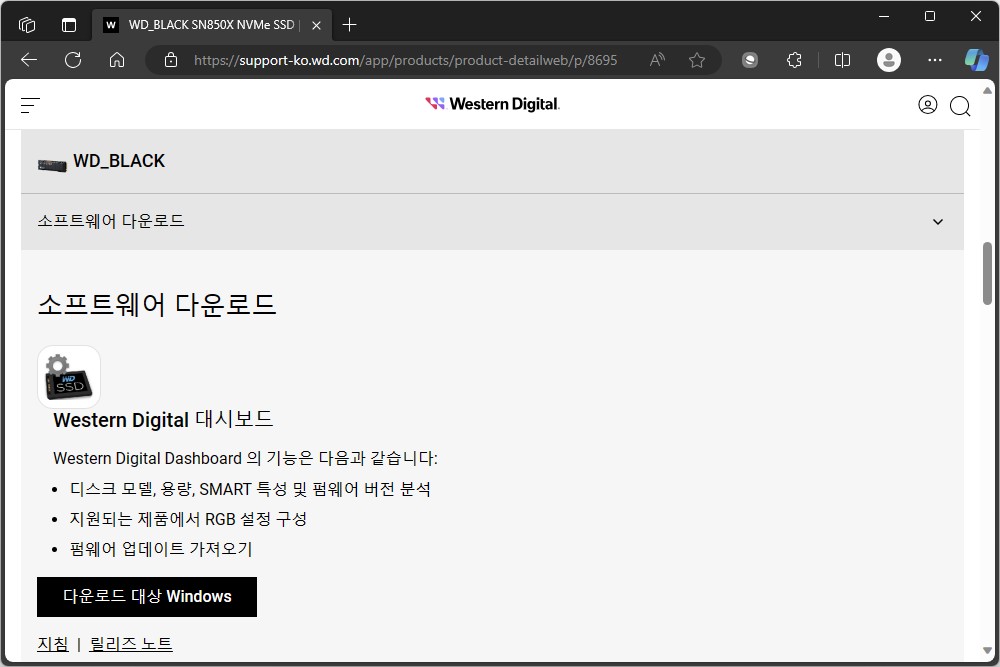The height and width of the screenshot is (667, 1000).
Task: Turn on Read aloud
Action: (657, 60)
